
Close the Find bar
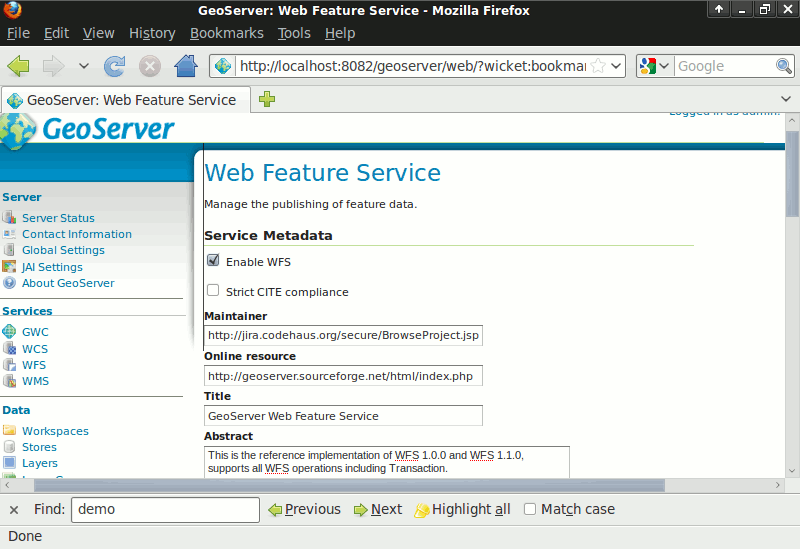[x=14, y=509]
